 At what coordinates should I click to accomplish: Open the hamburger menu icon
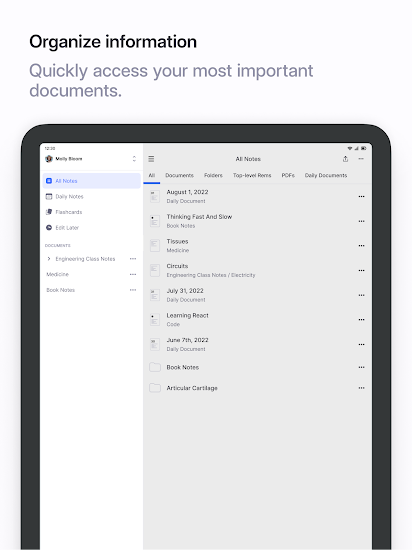[151, 159]
